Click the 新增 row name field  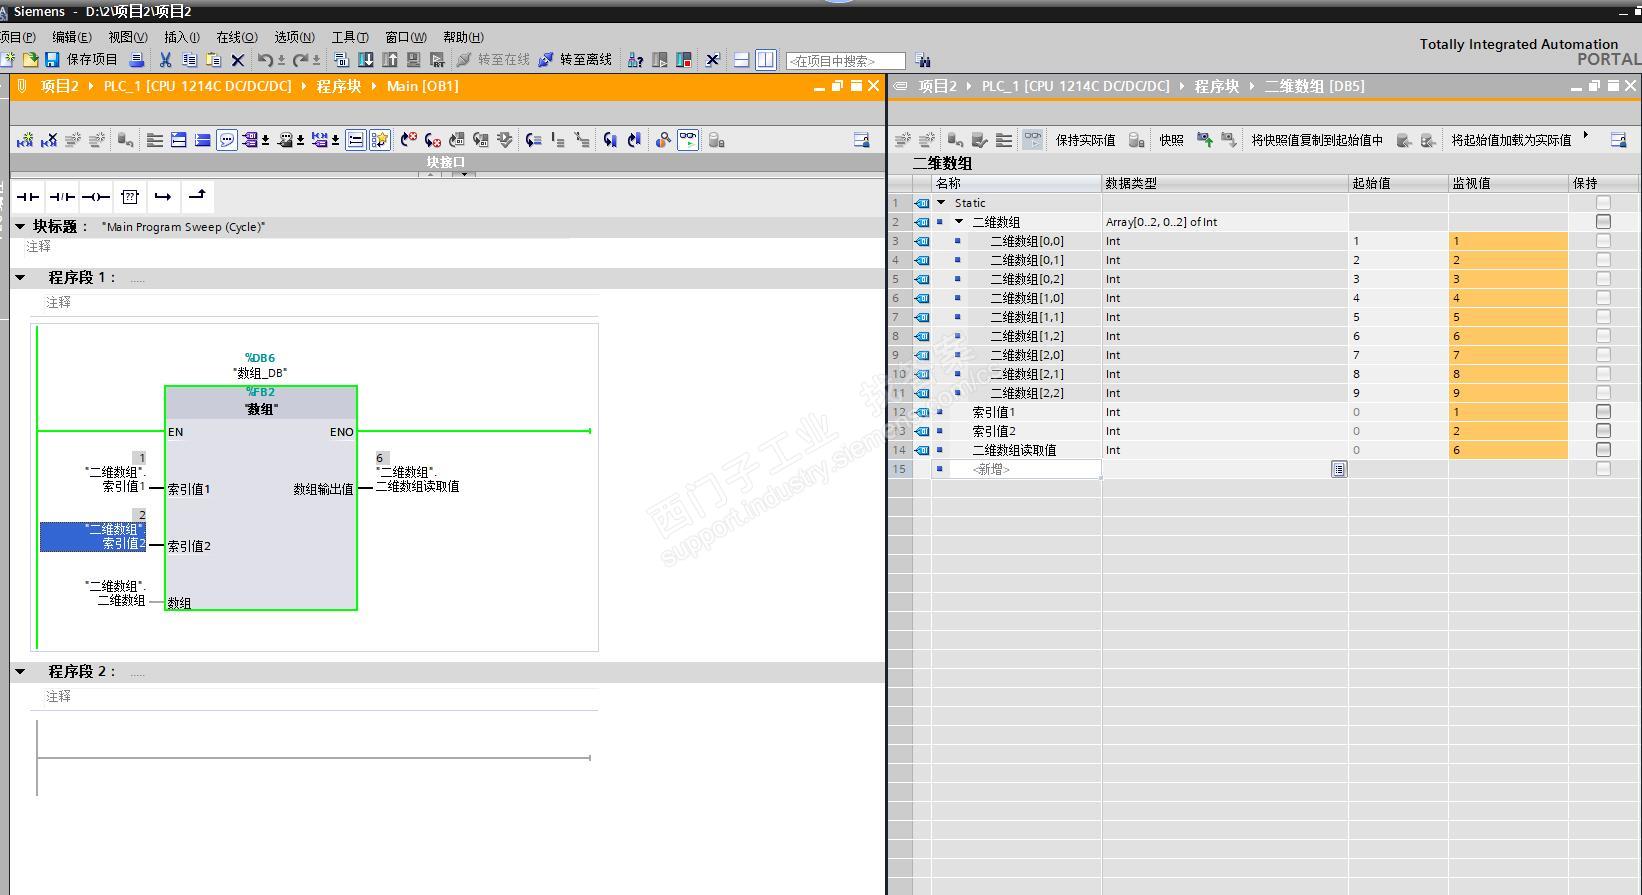click(x=1016, y=469)
